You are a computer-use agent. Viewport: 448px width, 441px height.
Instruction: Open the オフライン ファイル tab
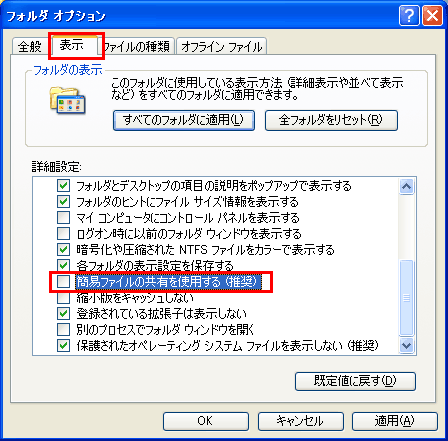point(222,46)
